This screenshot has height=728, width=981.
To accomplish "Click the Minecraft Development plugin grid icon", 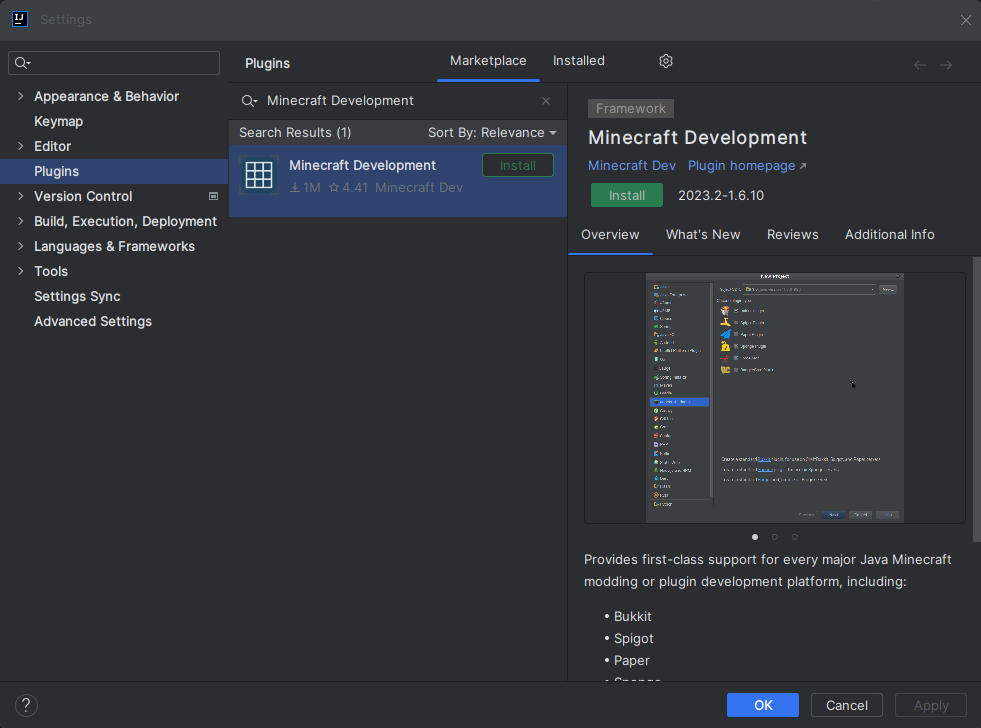I will click(259, 175).
